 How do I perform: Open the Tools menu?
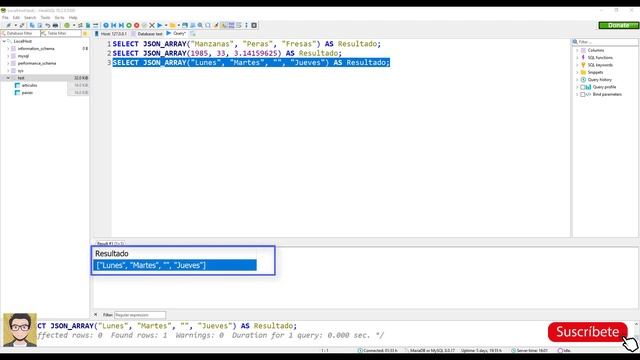tap(45, 18)
